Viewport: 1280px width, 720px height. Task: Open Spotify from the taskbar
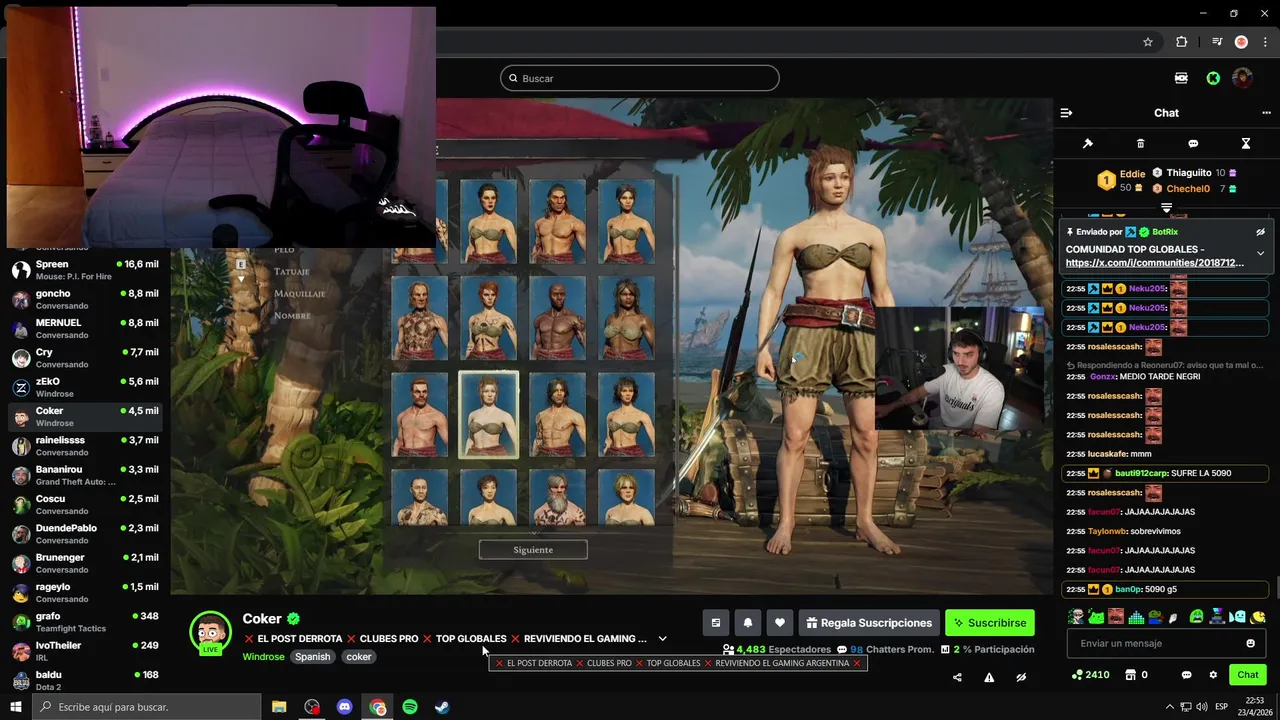(x=410, y=707)
